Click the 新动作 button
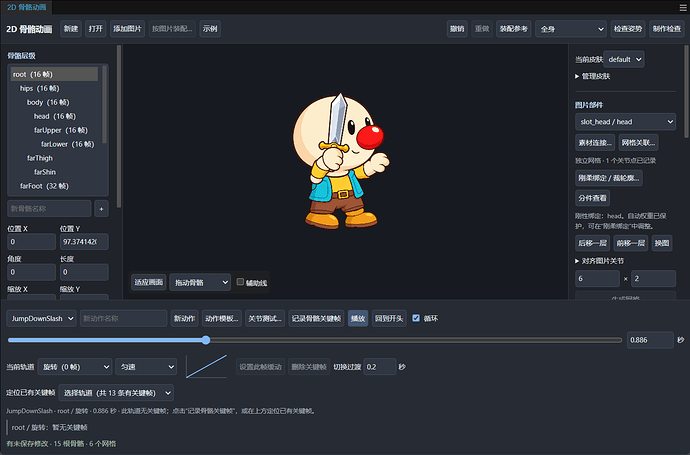 click(x=184, y=319)
